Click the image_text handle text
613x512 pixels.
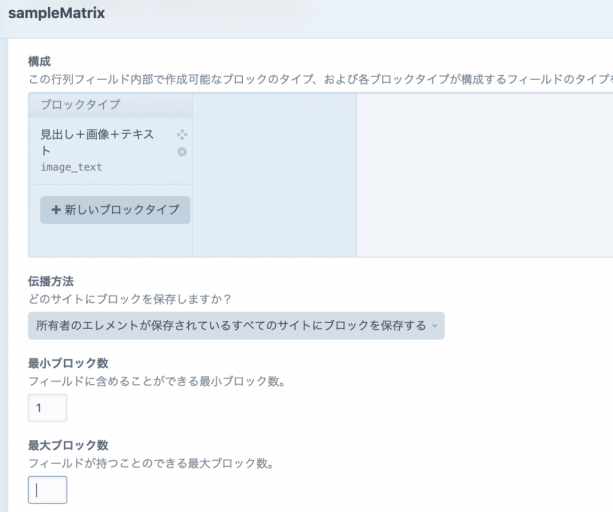pos(71,168)
